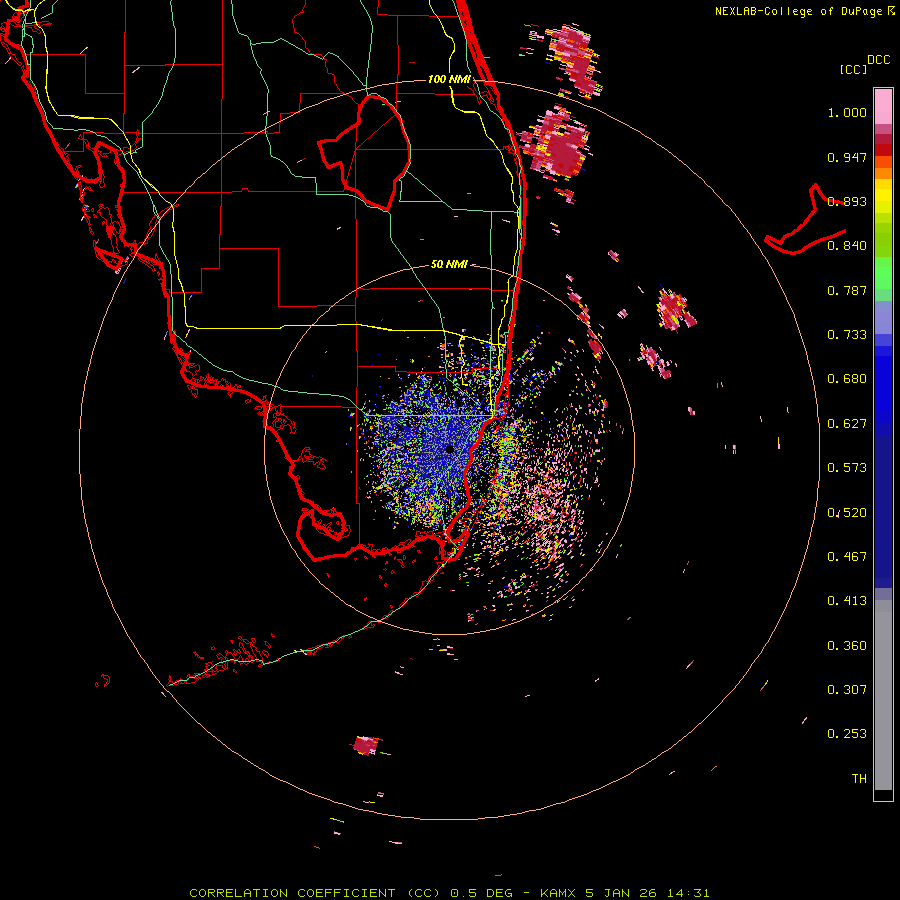Click the [CC] units label above the color bar
The height and width of the screenshot is (900, 900).
(854, 69)
